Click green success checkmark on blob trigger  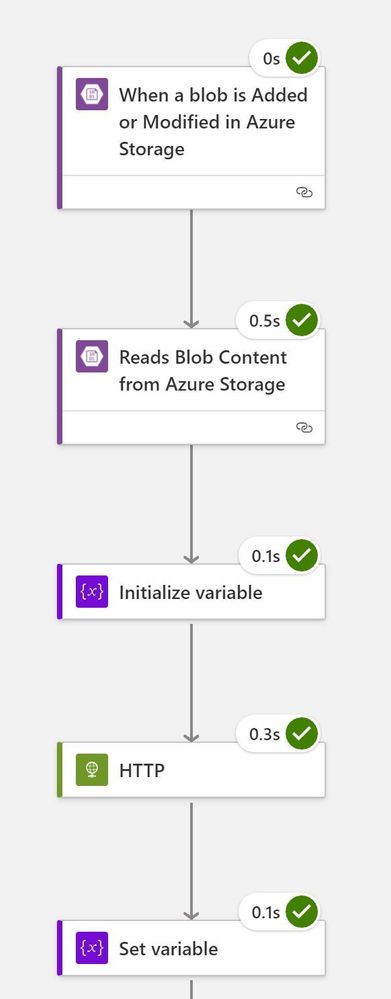302,58
